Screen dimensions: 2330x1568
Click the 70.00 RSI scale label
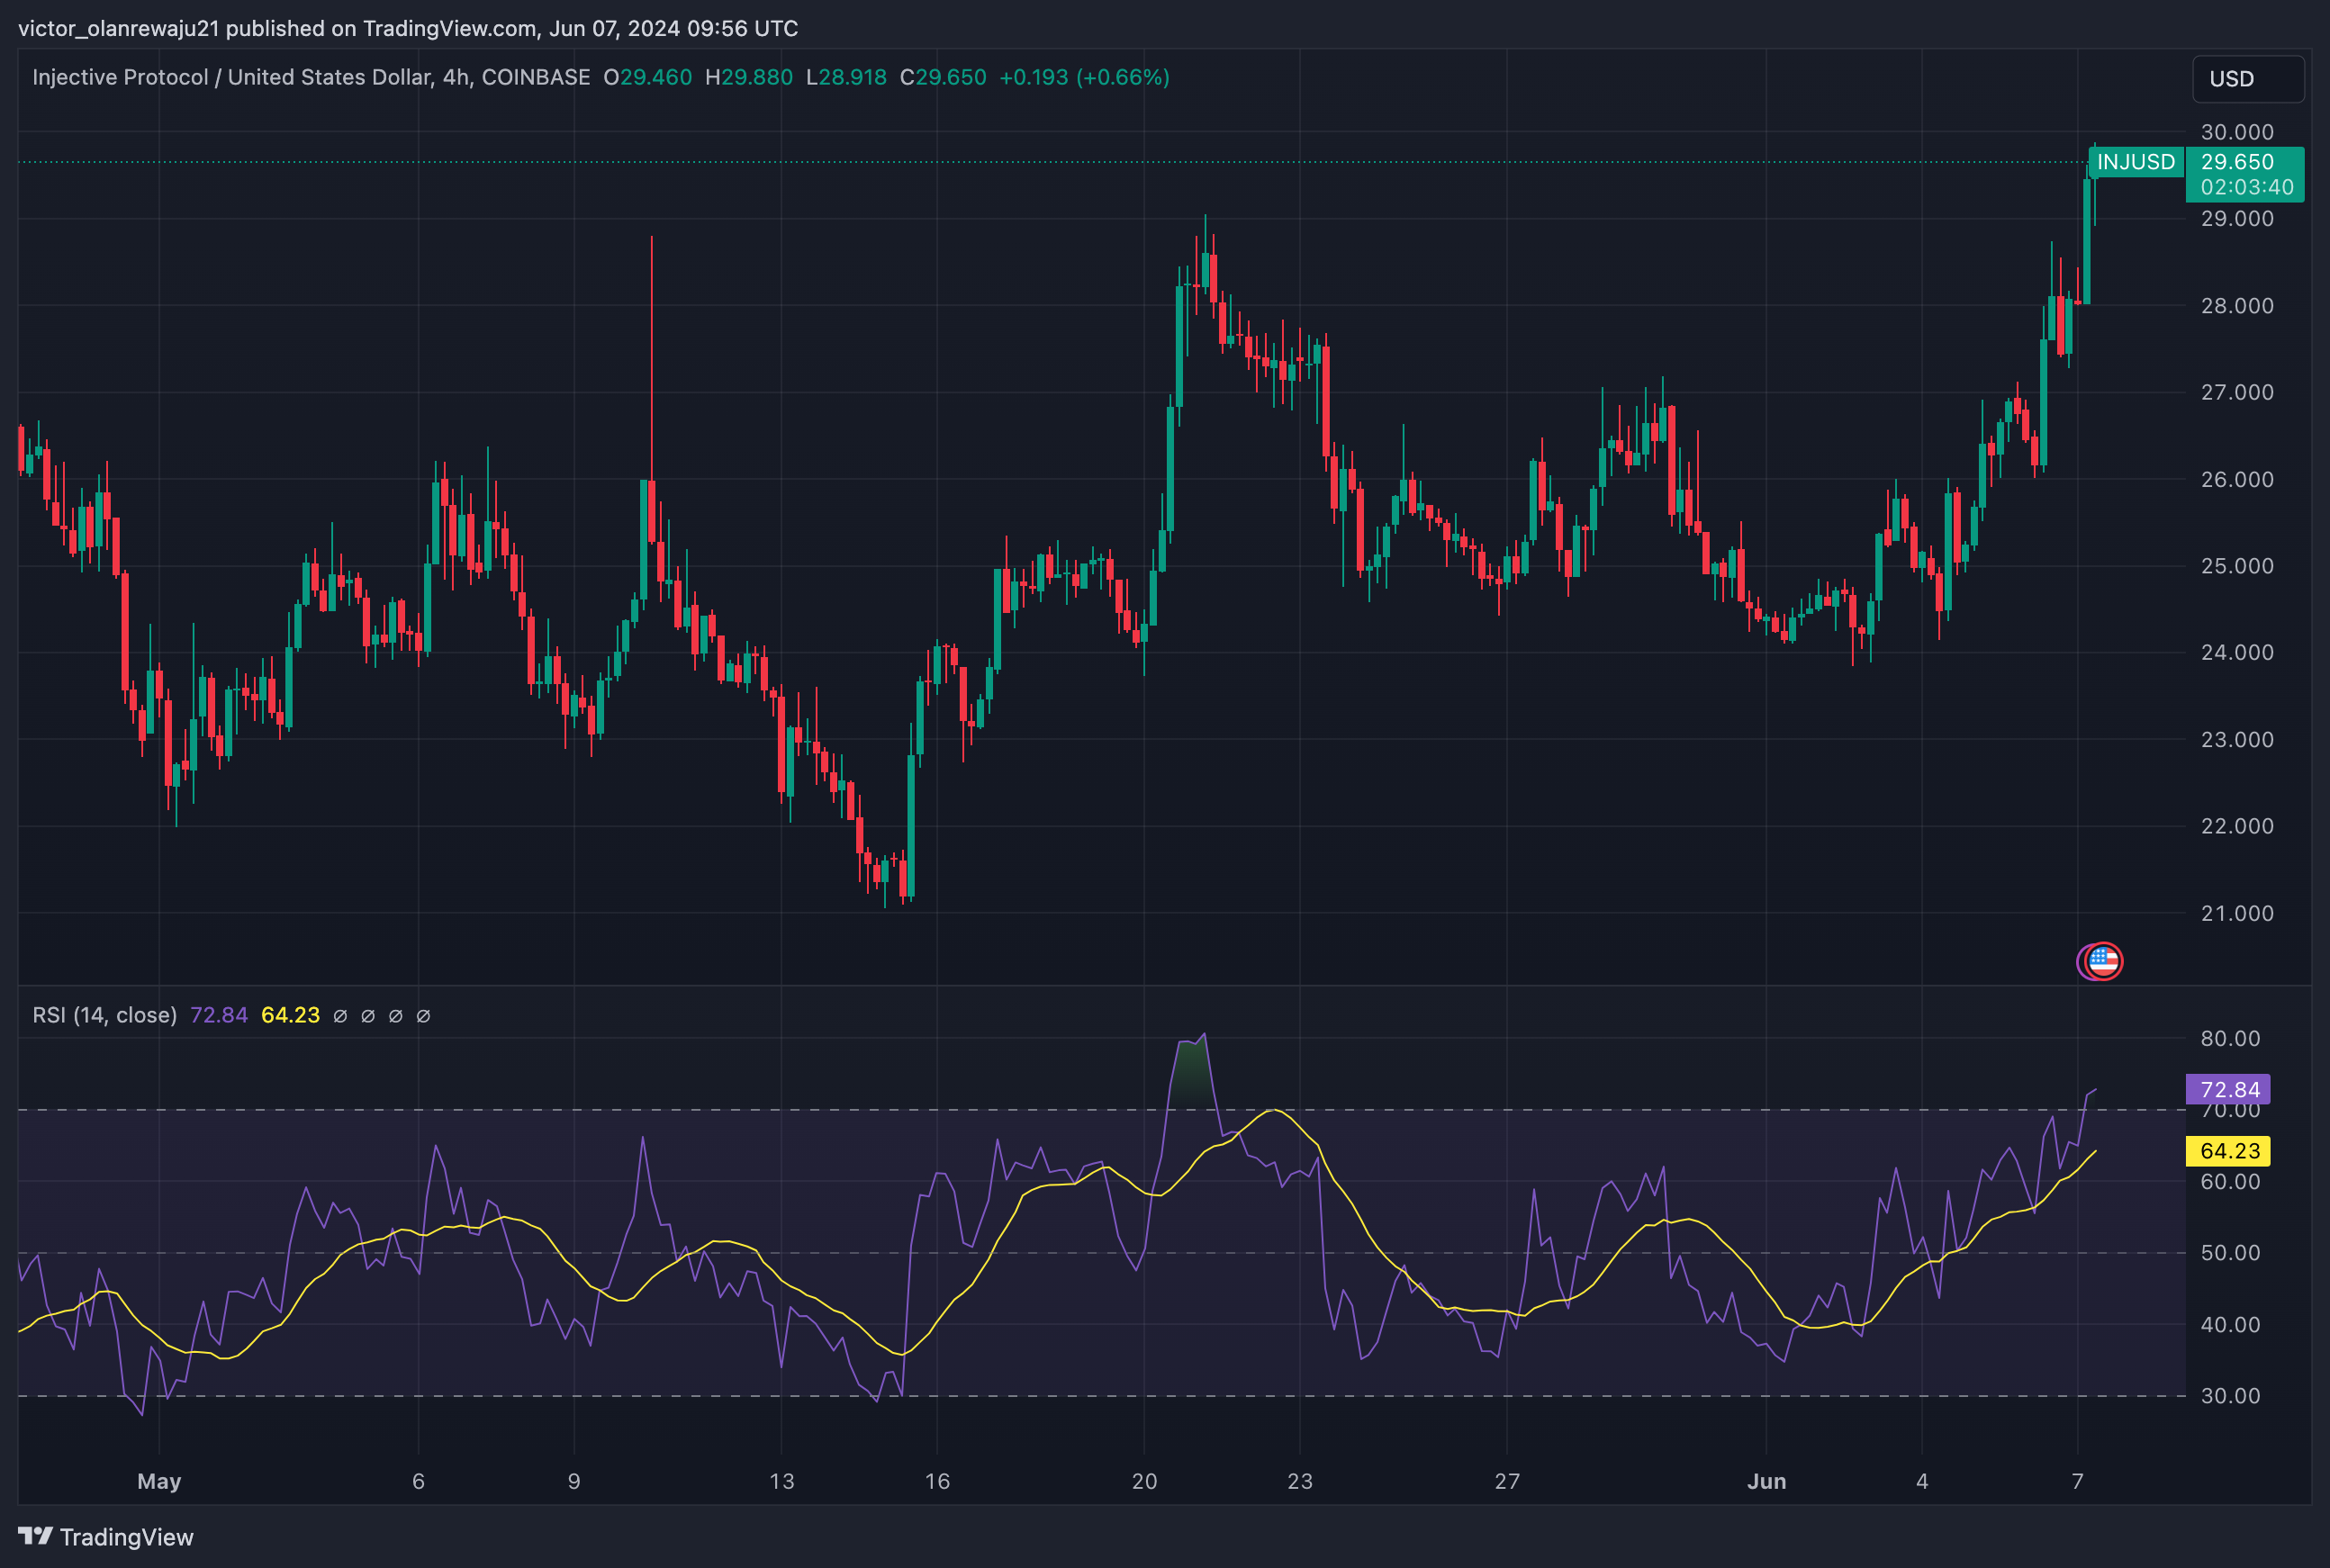[2230, 1112]
